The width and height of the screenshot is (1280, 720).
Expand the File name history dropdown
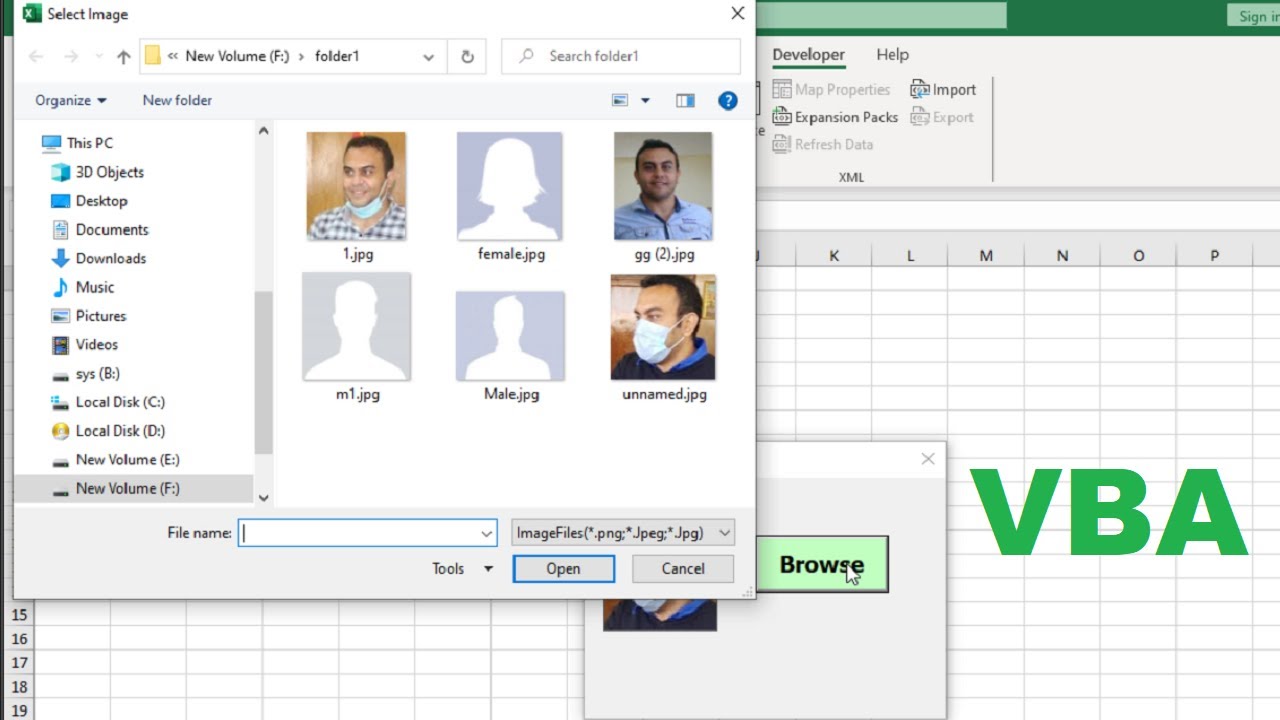[487, 533]
